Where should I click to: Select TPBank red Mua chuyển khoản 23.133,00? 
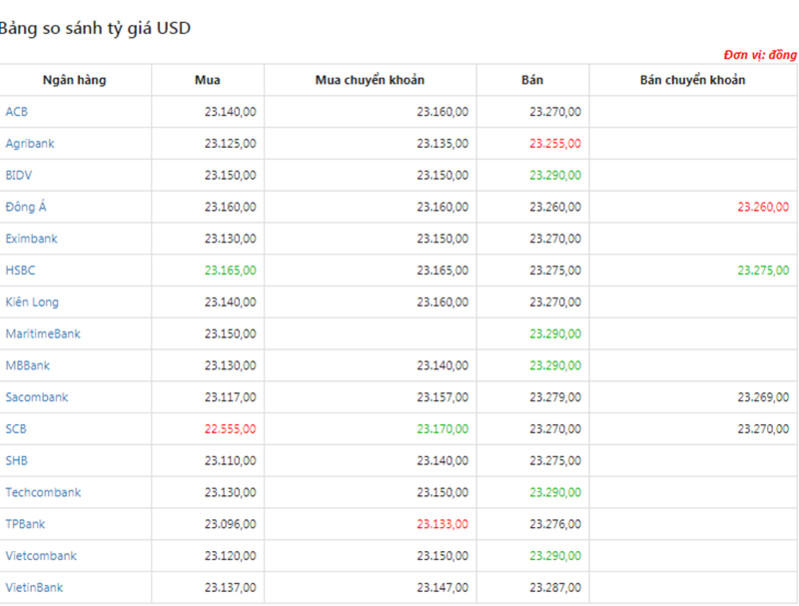442,523
